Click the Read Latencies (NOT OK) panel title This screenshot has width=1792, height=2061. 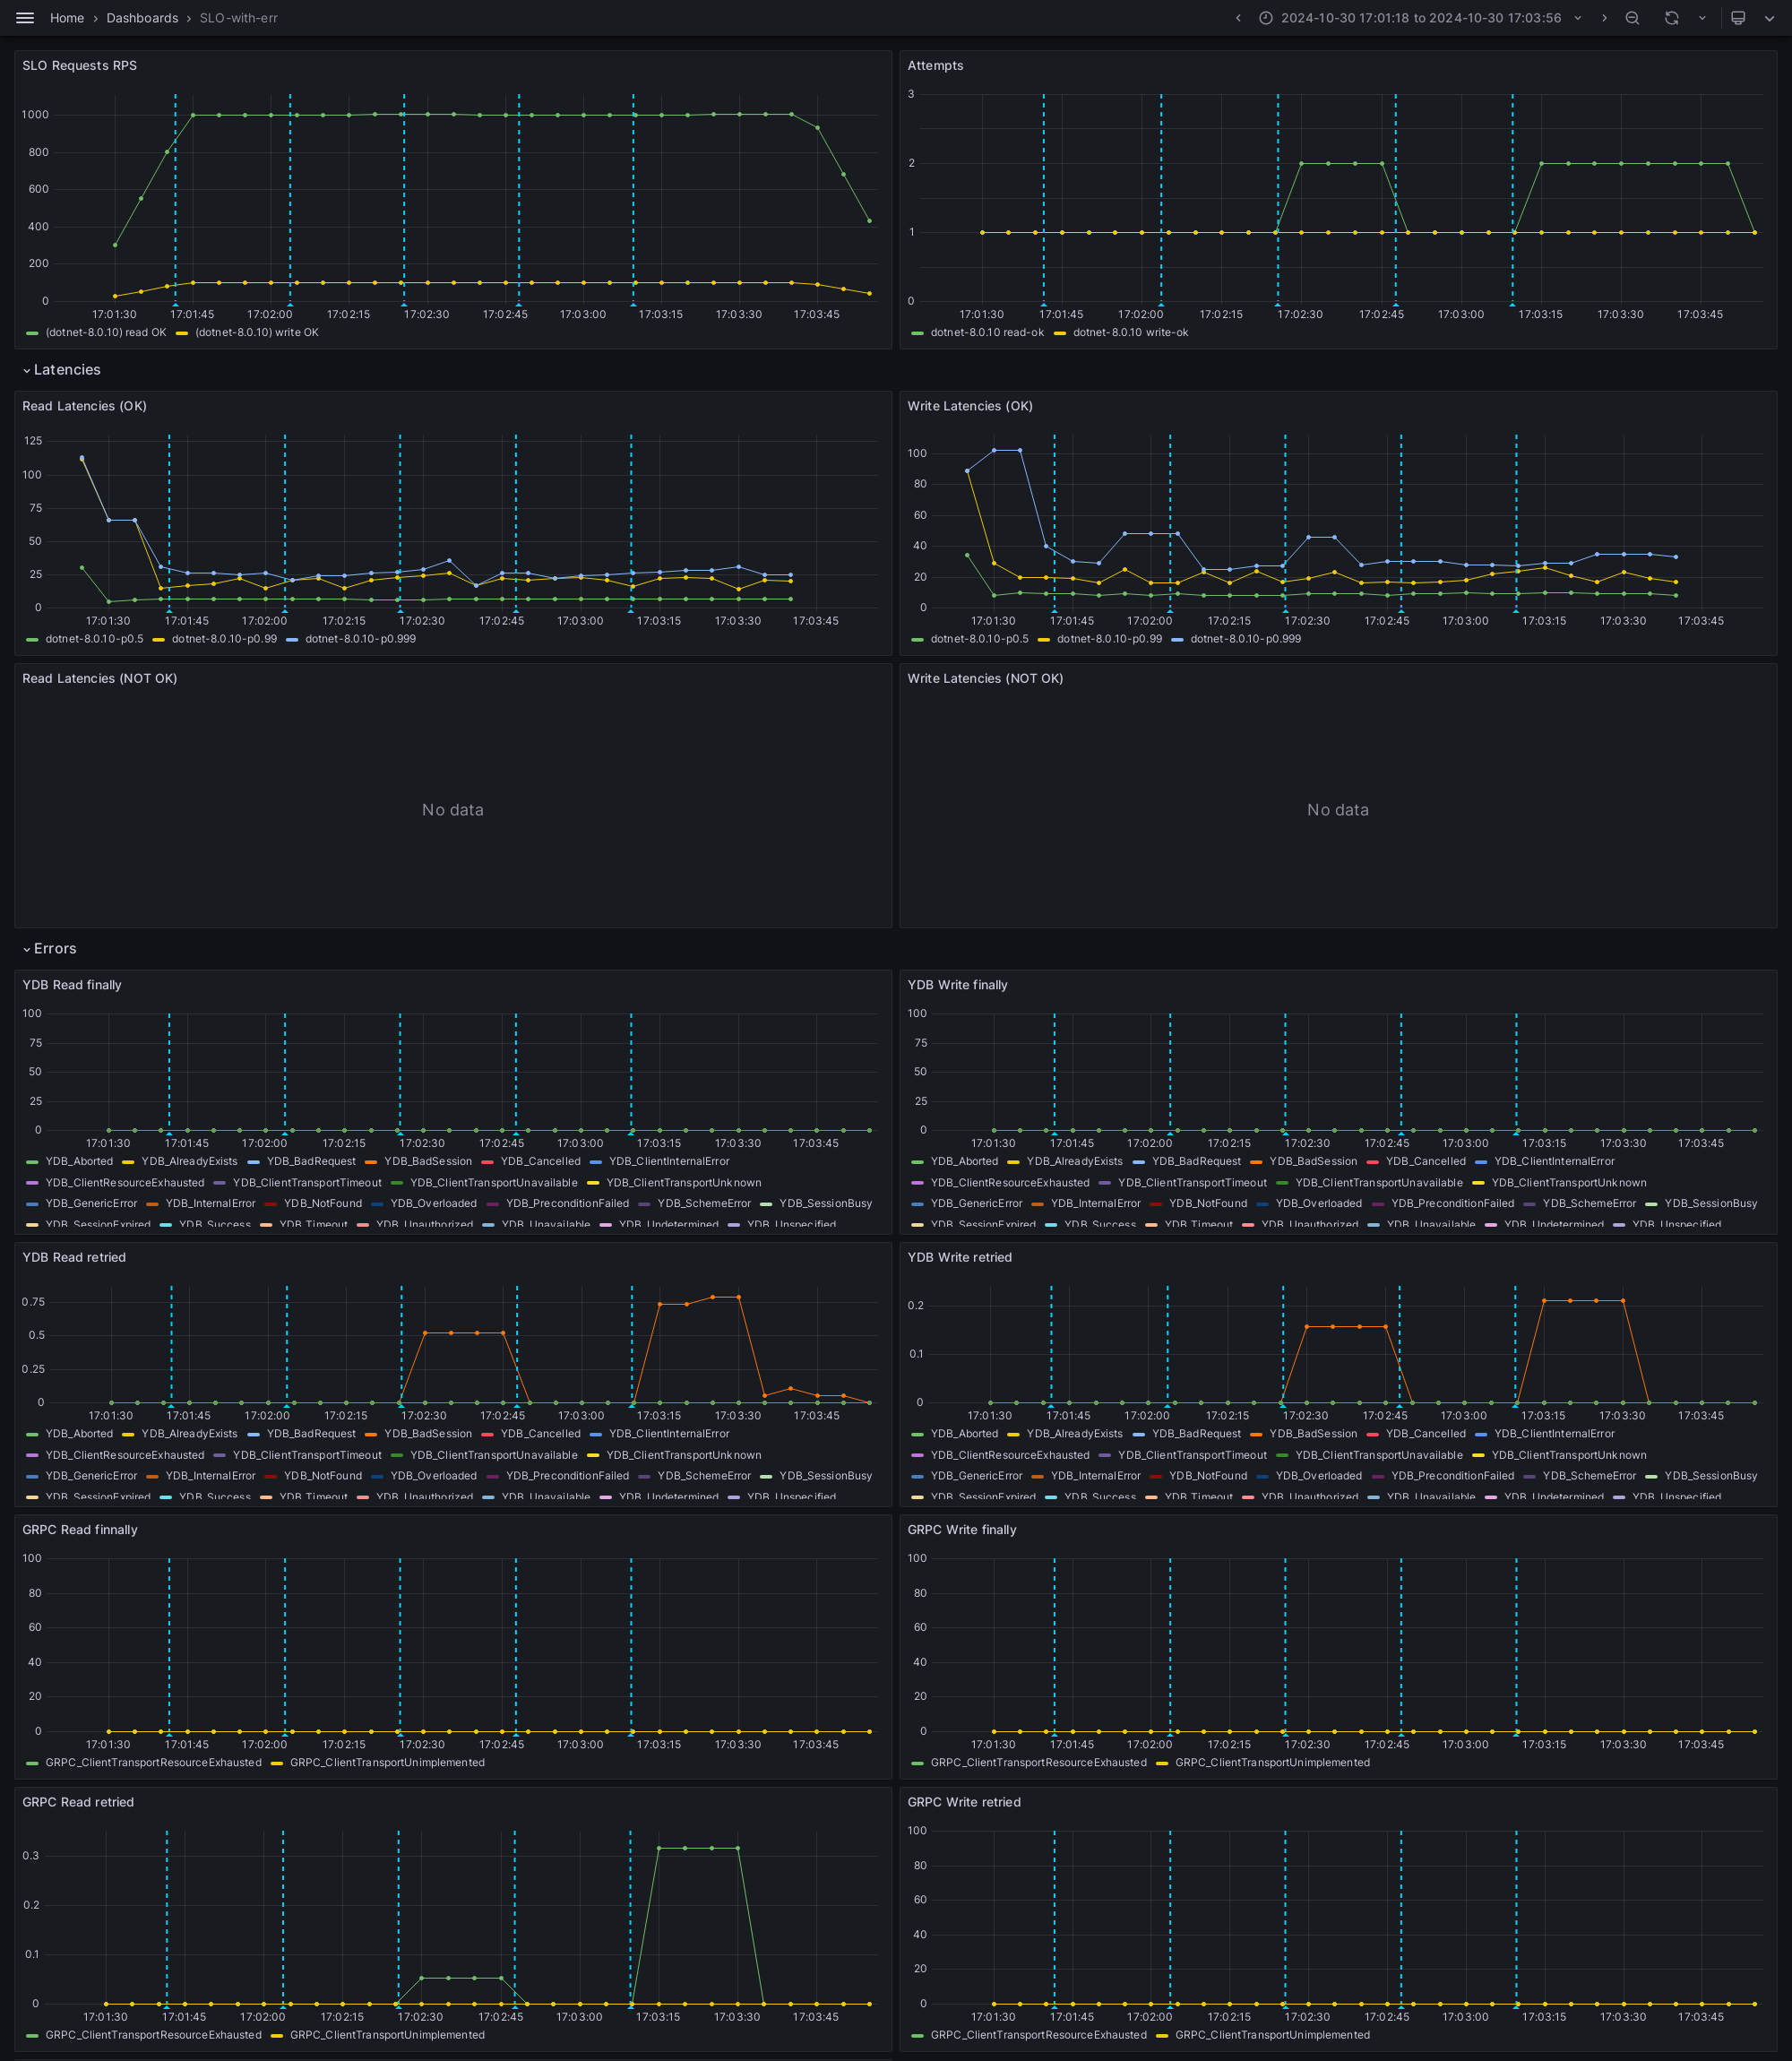point(100,679)
